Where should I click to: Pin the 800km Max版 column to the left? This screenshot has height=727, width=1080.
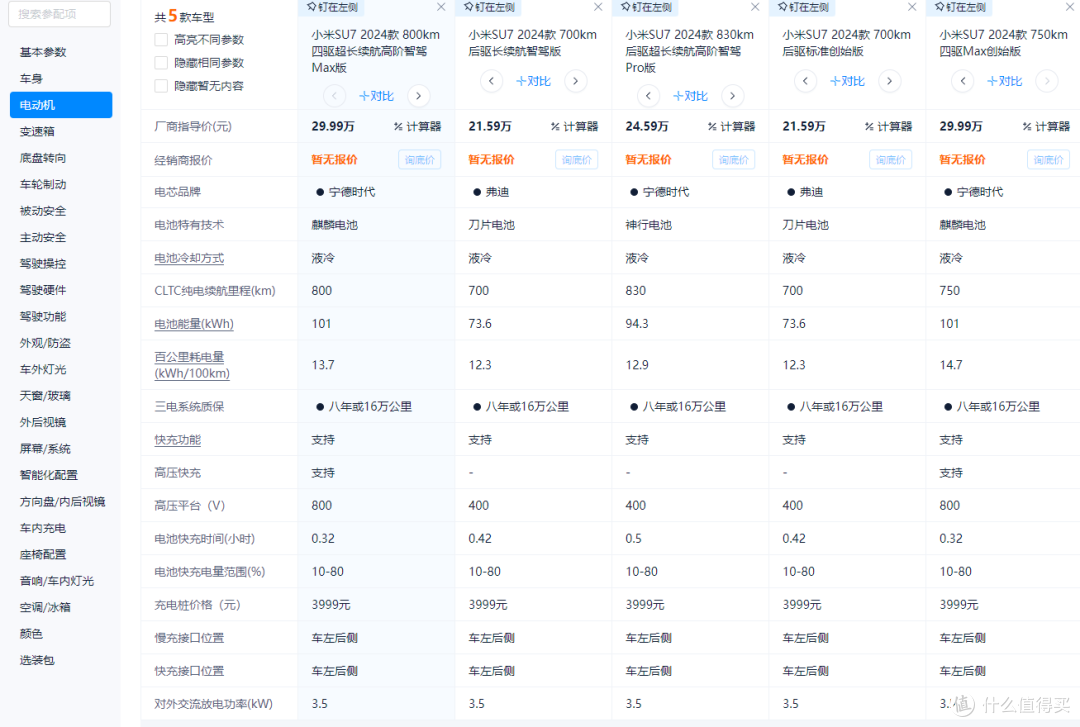333,7
